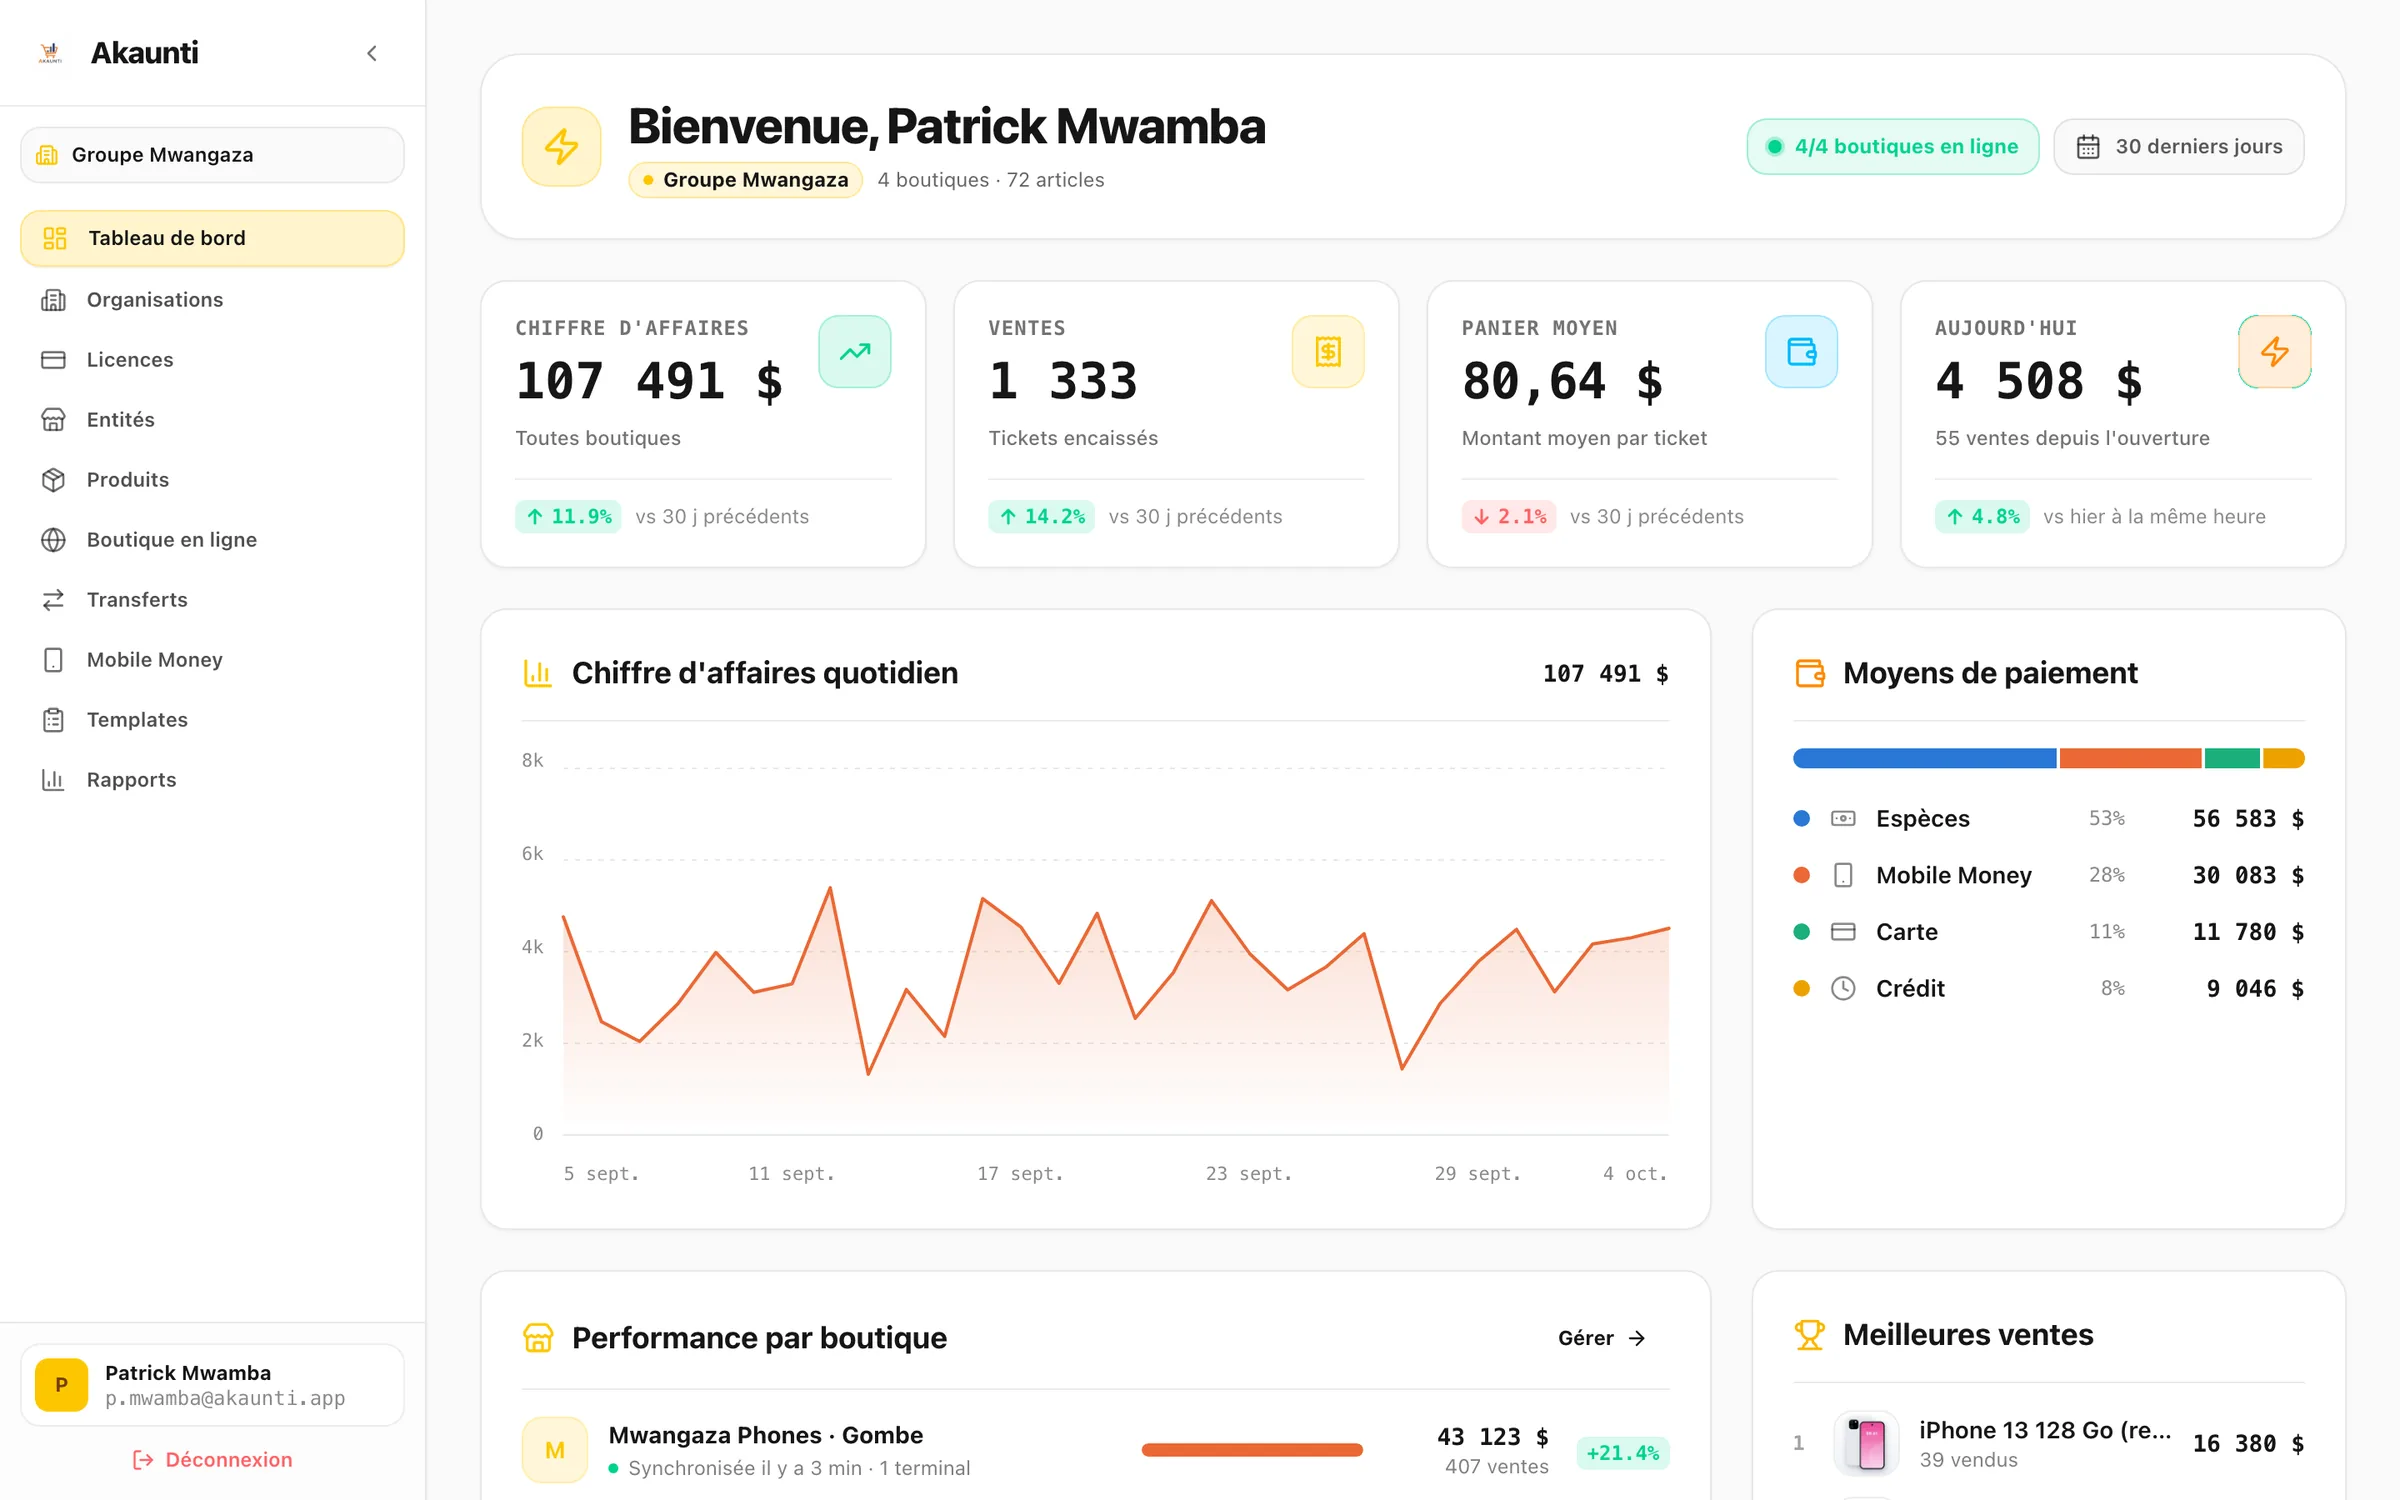Viewport: 2400px width, 1500px height.
Task: Click the Rapports bar chart icon
Action: pyautogui.click(x=53, y=780)
